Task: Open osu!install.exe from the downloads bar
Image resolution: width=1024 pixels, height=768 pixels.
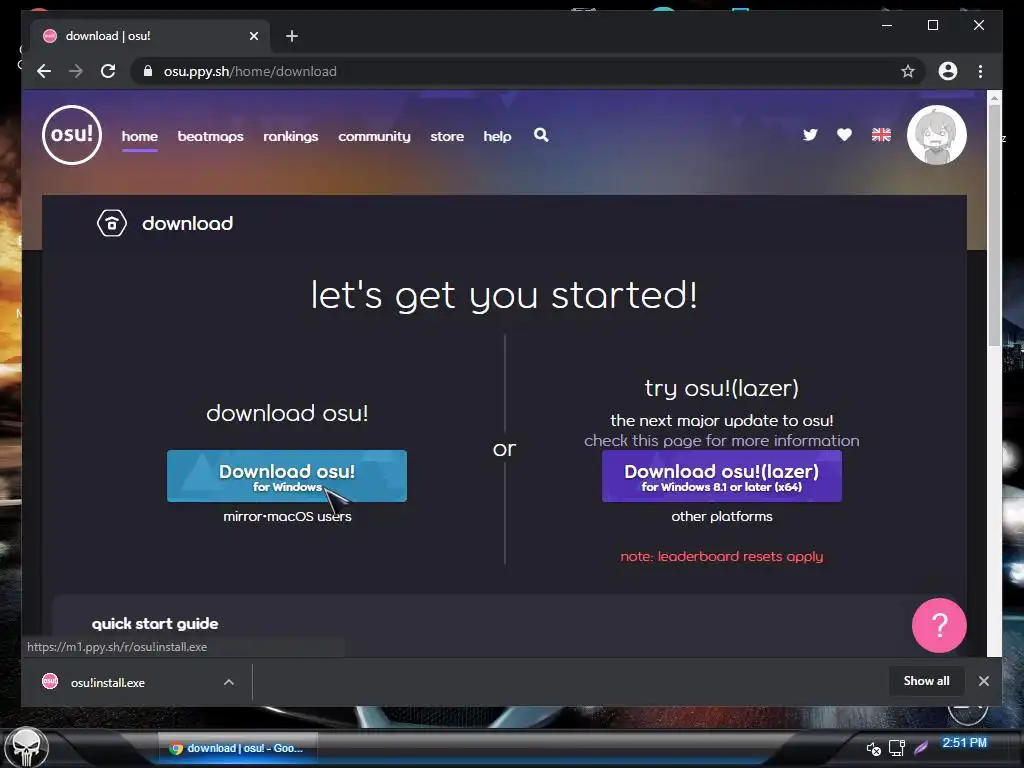Action: coord(108,682)
